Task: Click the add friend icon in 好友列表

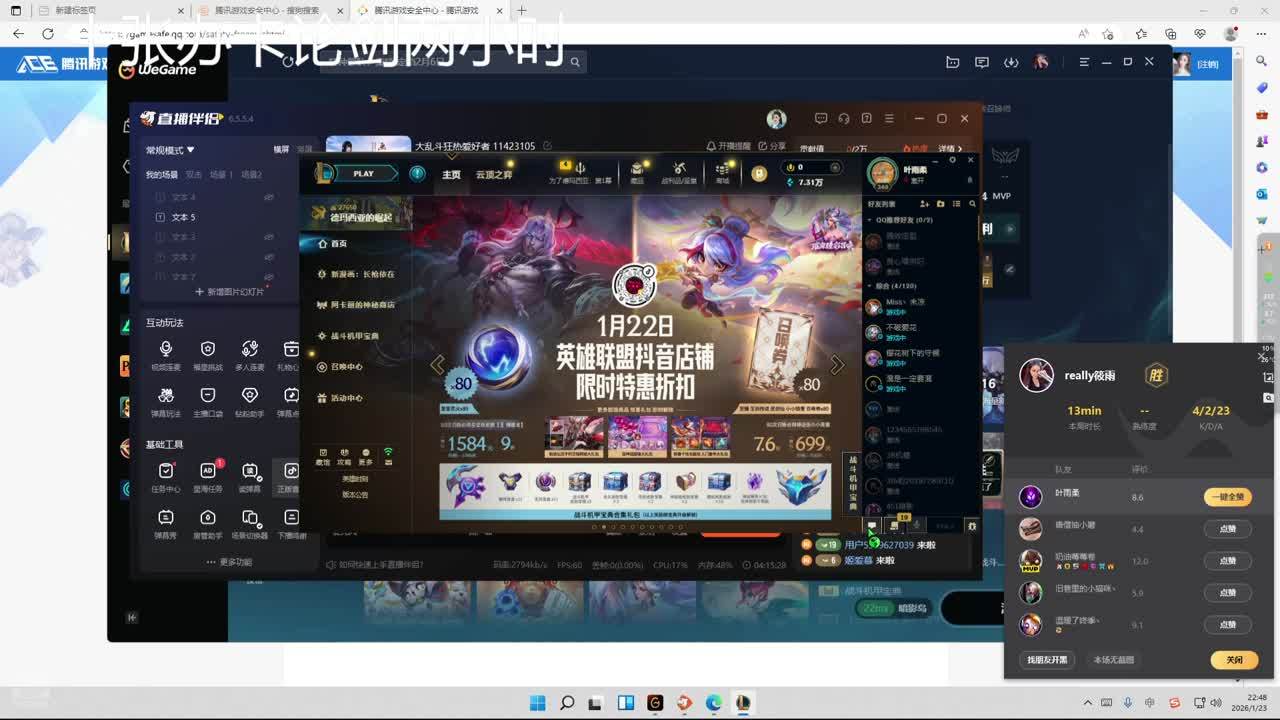Action: click(924, 204)
